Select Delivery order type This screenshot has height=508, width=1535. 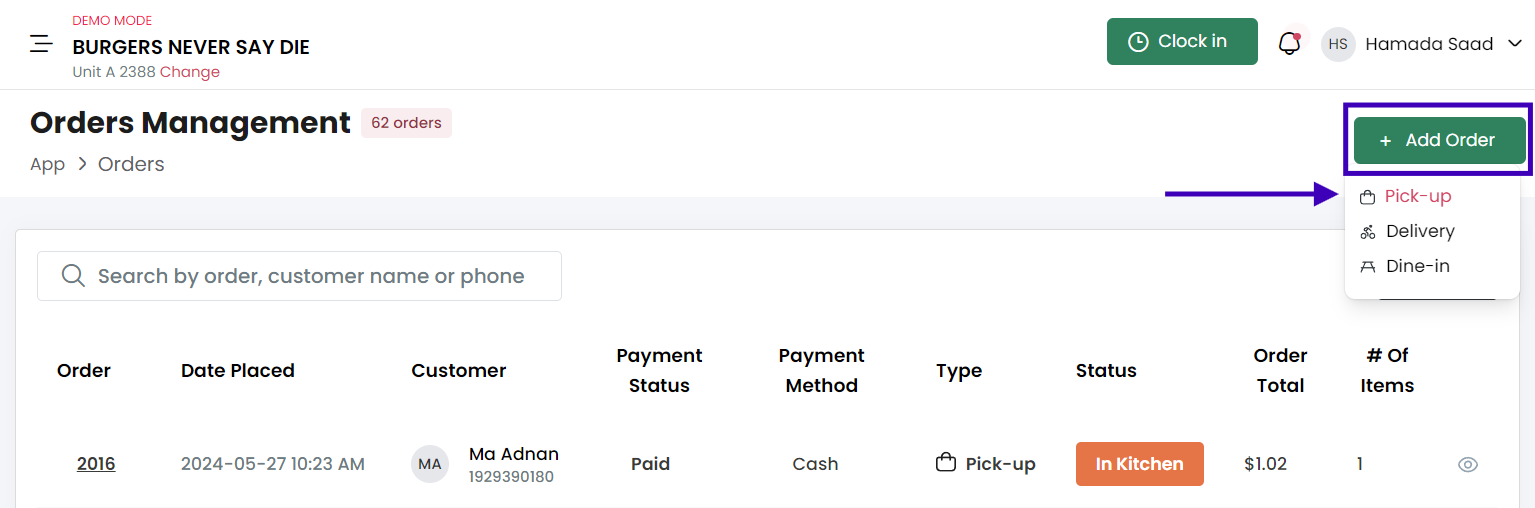[x=1420, y=231]
